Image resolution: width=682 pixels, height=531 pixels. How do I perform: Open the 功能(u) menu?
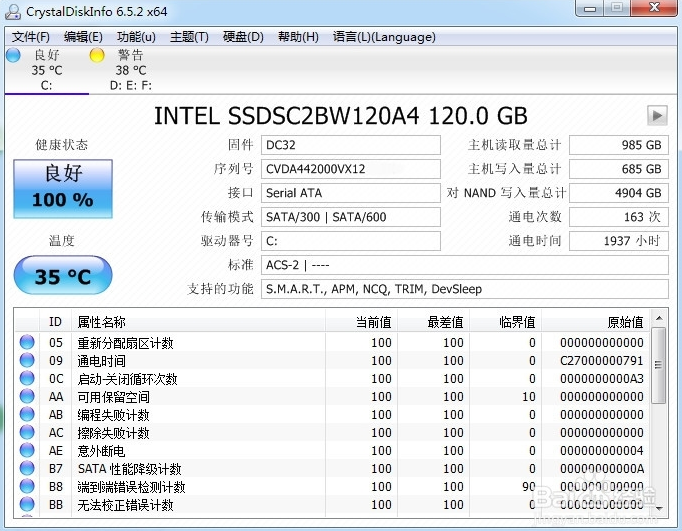tap(136, 37)
